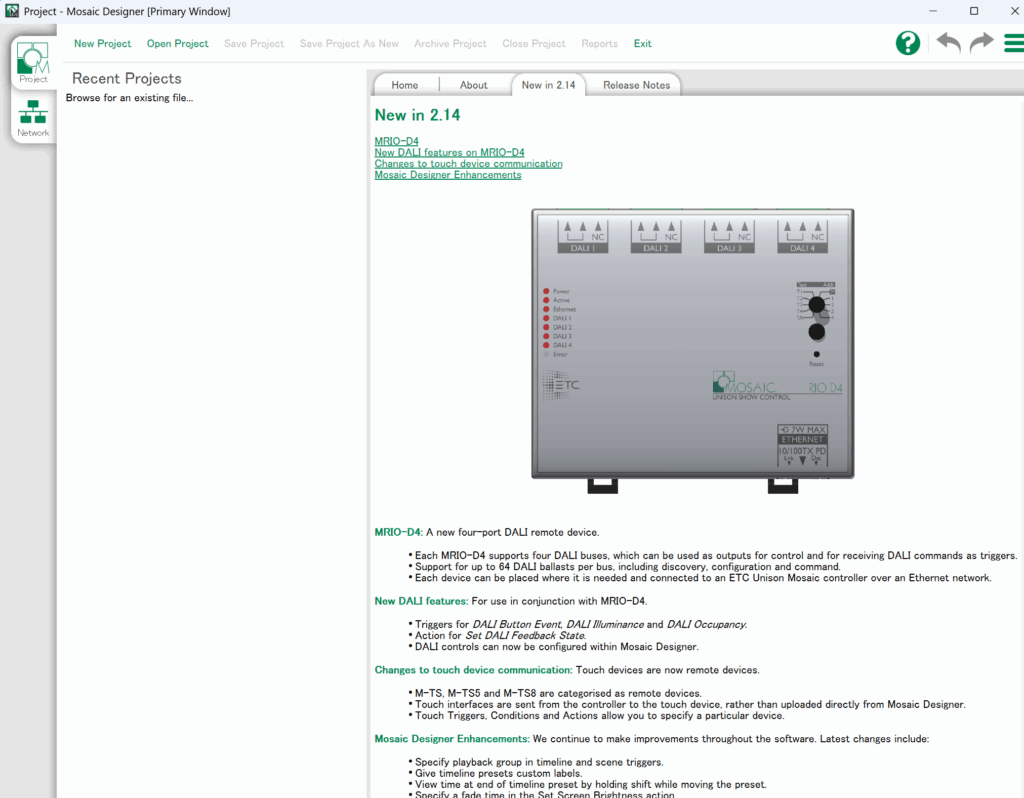This screenshot has height=798, width=1024.
Task: Click Open Project in the toolbar
Action: [178, 44]
